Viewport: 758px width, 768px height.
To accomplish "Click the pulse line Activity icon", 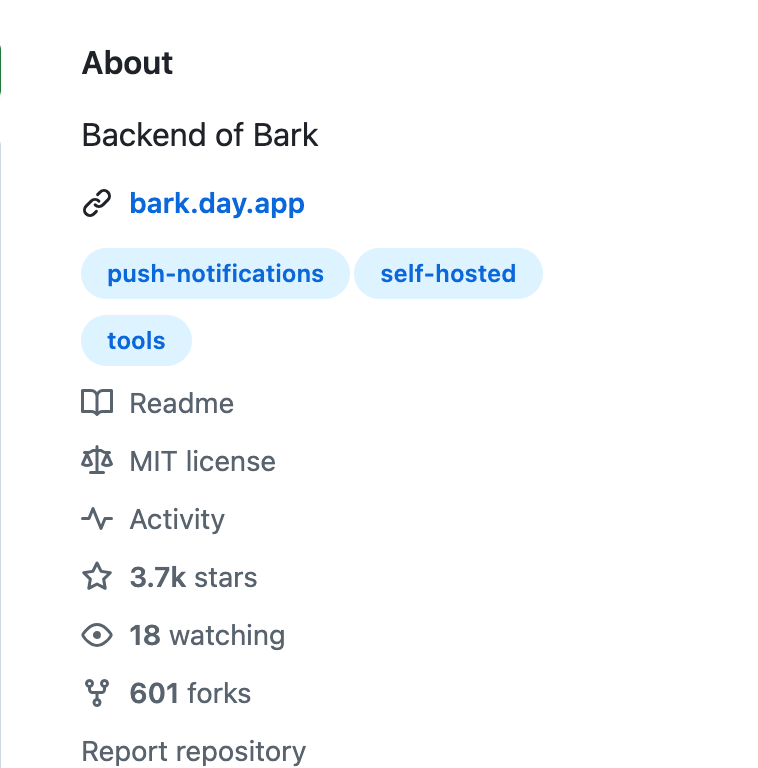I will click(x=97, y=518).
